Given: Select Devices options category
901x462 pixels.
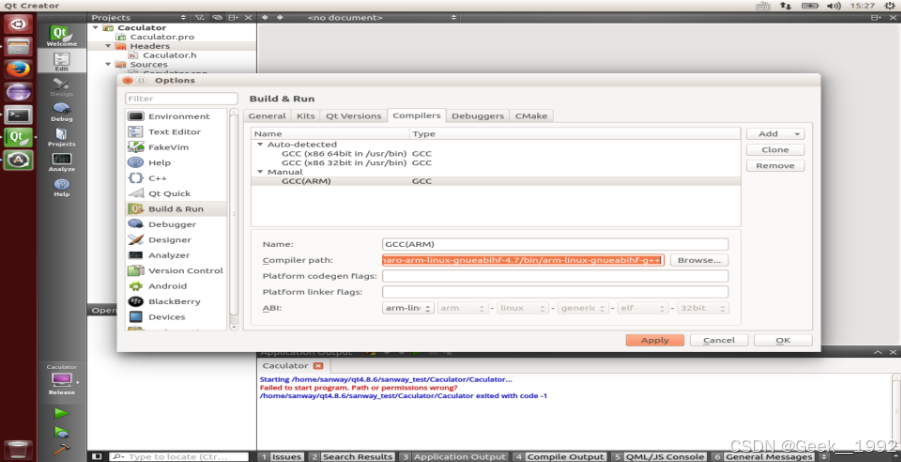Looking at the screenshot, I should [x=177, y=317].
